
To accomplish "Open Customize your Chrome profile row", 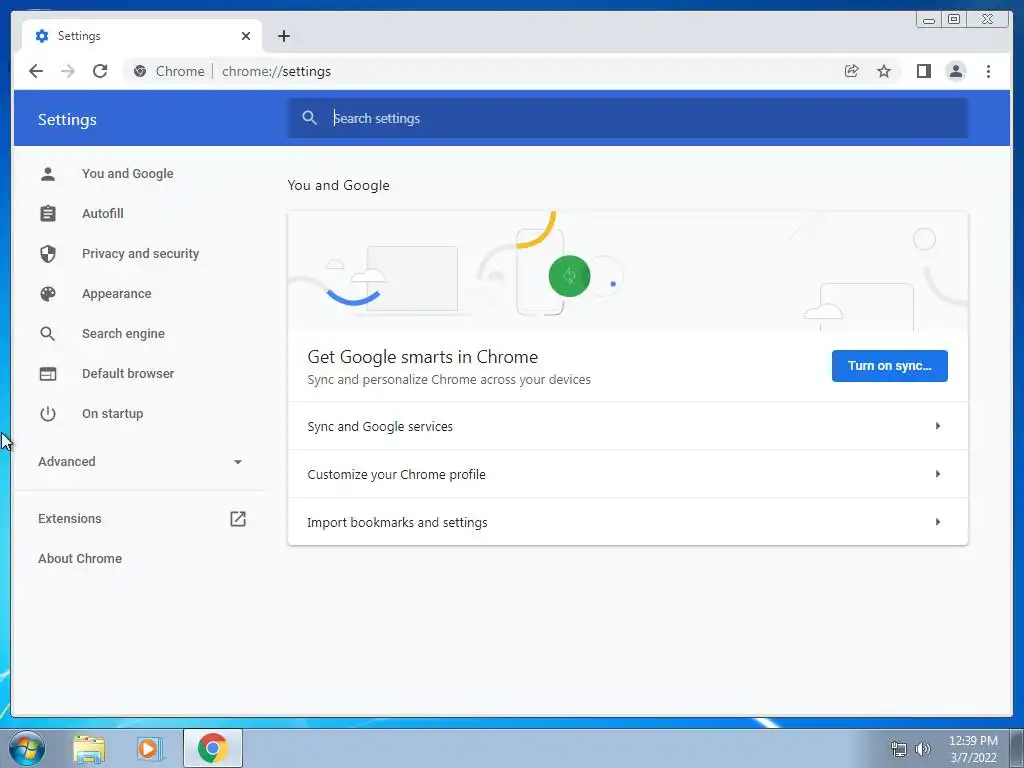I will coord(628,474).
